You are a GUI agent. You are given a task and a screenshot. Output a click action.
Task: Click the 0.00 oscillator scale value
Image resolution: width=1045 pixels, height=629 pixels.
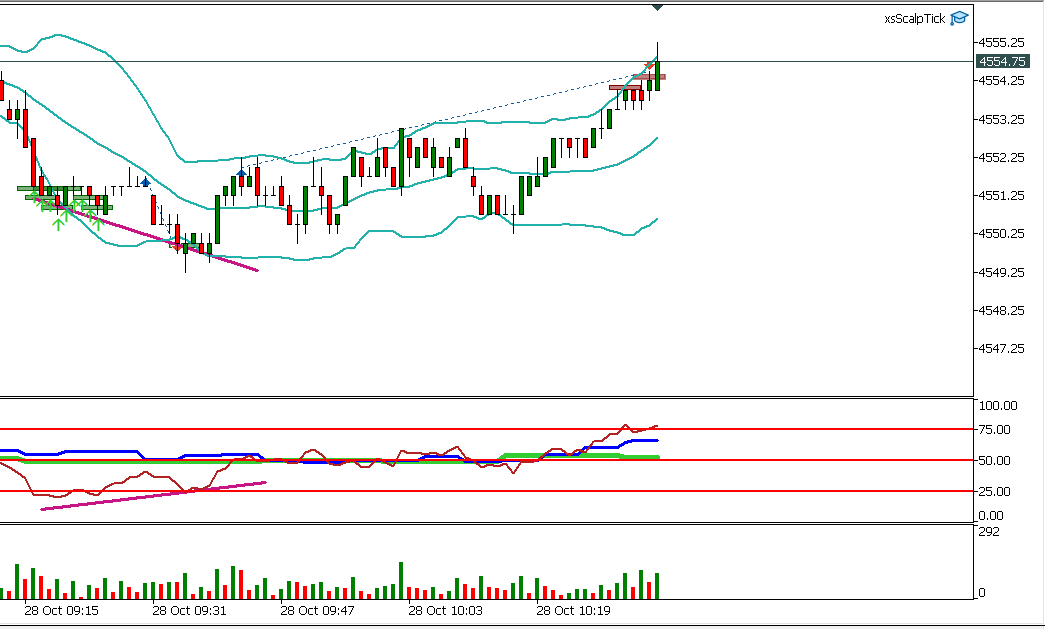(991, 516)
